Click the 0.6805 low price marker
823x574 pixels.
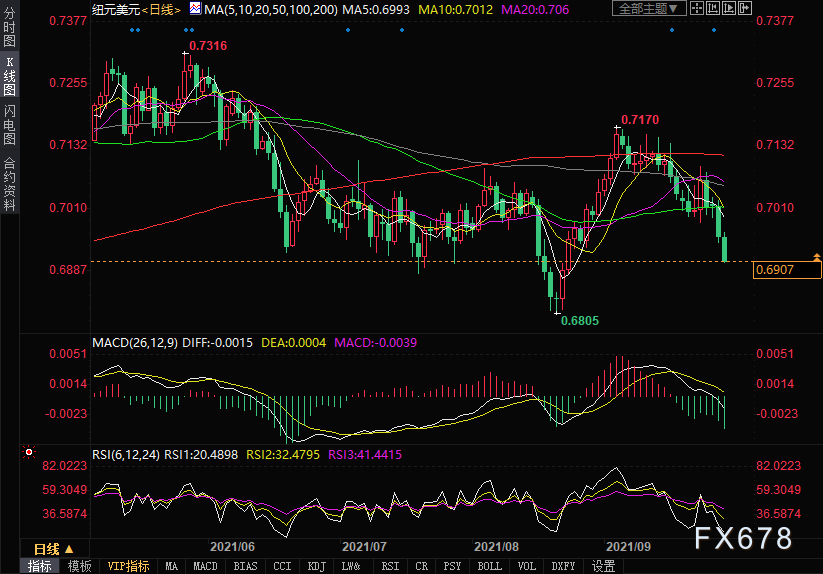tap(579, 321)
